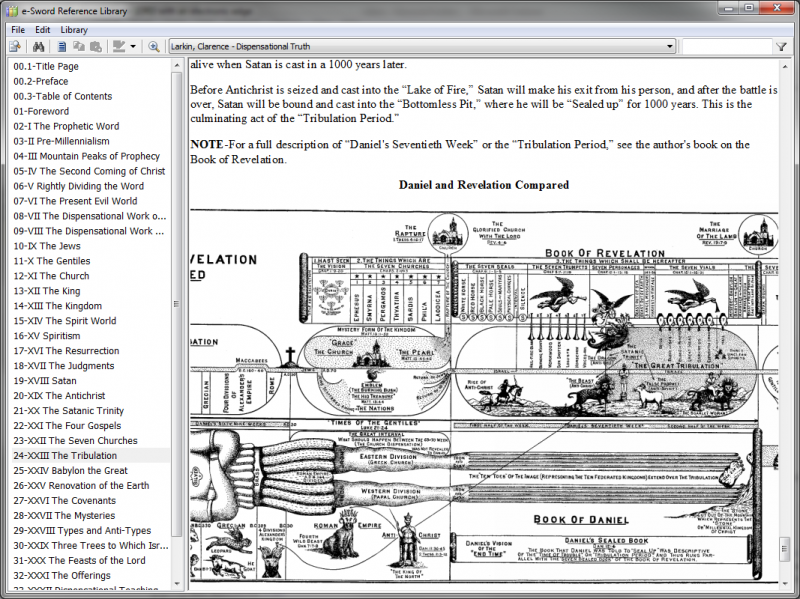Select "11-X The Gentiles" topic
The image size is (800, 599).
(52, 261)
